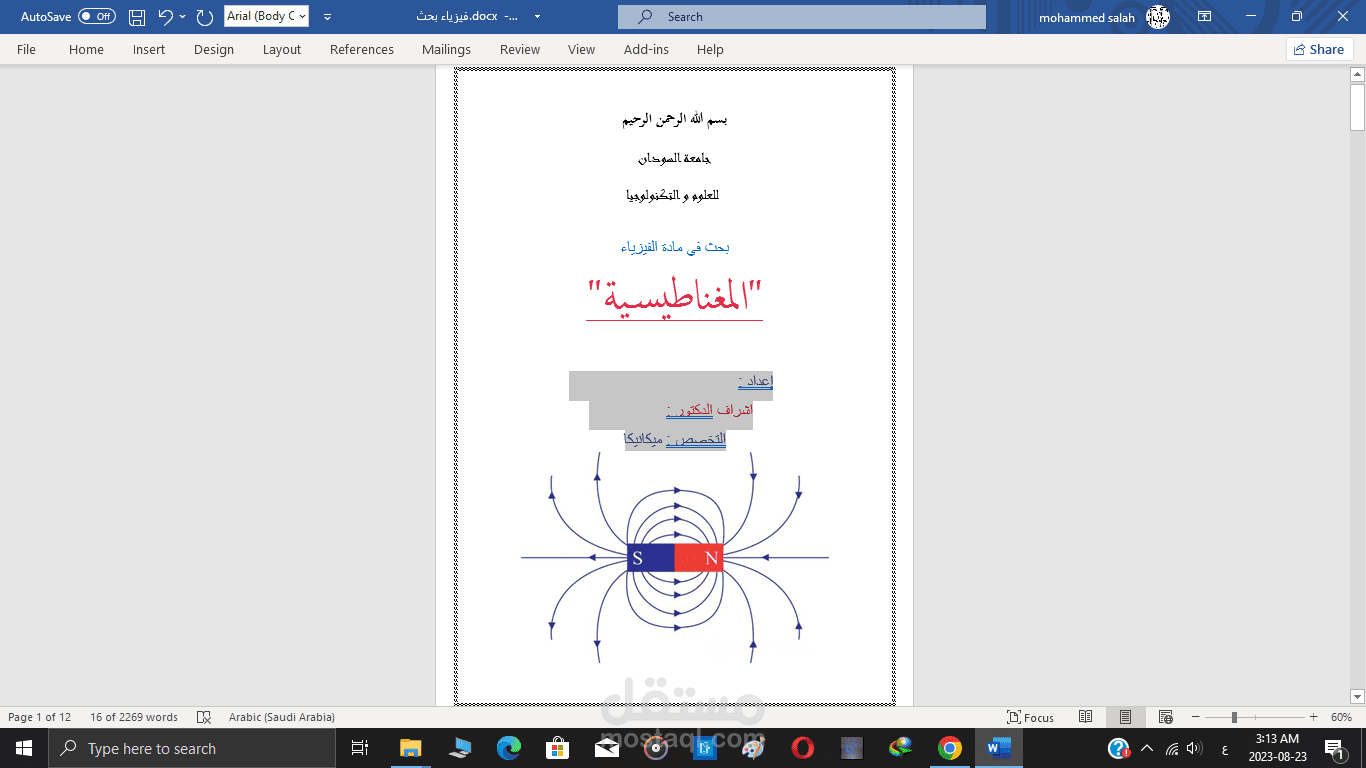Click the mohammed salah account avatar
This screenshot has height=768, width=1366.
point(1158,17)
